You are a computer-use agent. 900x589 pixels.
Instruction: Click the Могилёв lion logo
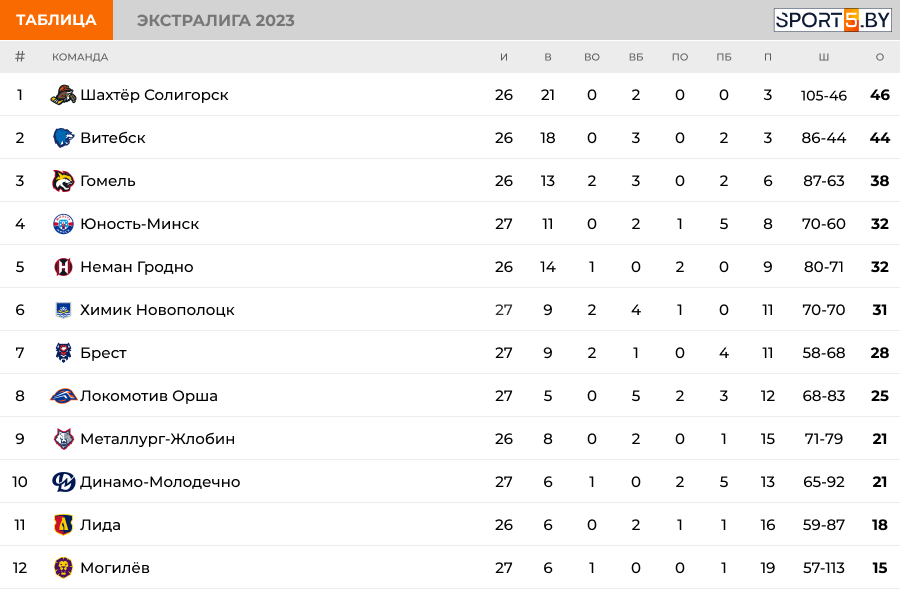pyautogui.click(x=63, y=568)
